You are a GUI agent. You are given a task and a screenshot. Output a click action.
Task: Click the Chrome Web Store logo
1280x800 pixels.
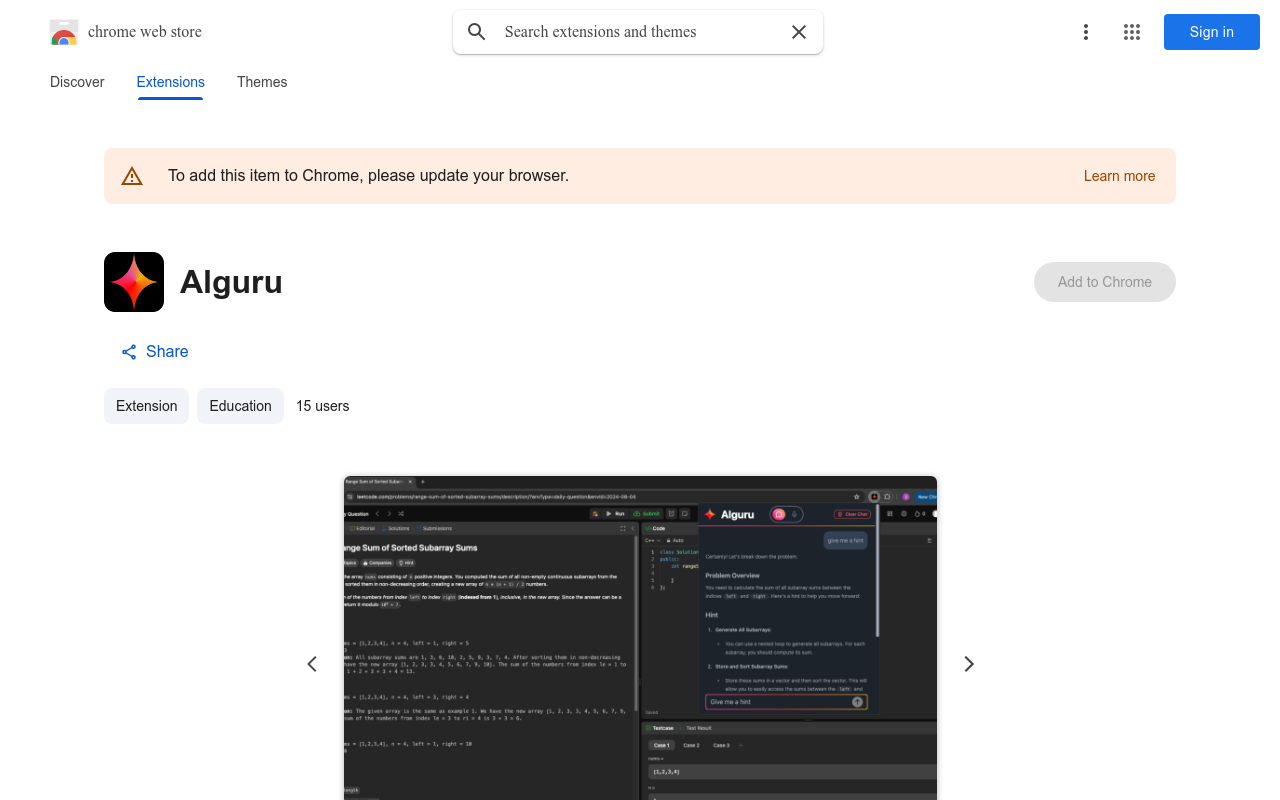pyautogui.click(x=64, y=32)
